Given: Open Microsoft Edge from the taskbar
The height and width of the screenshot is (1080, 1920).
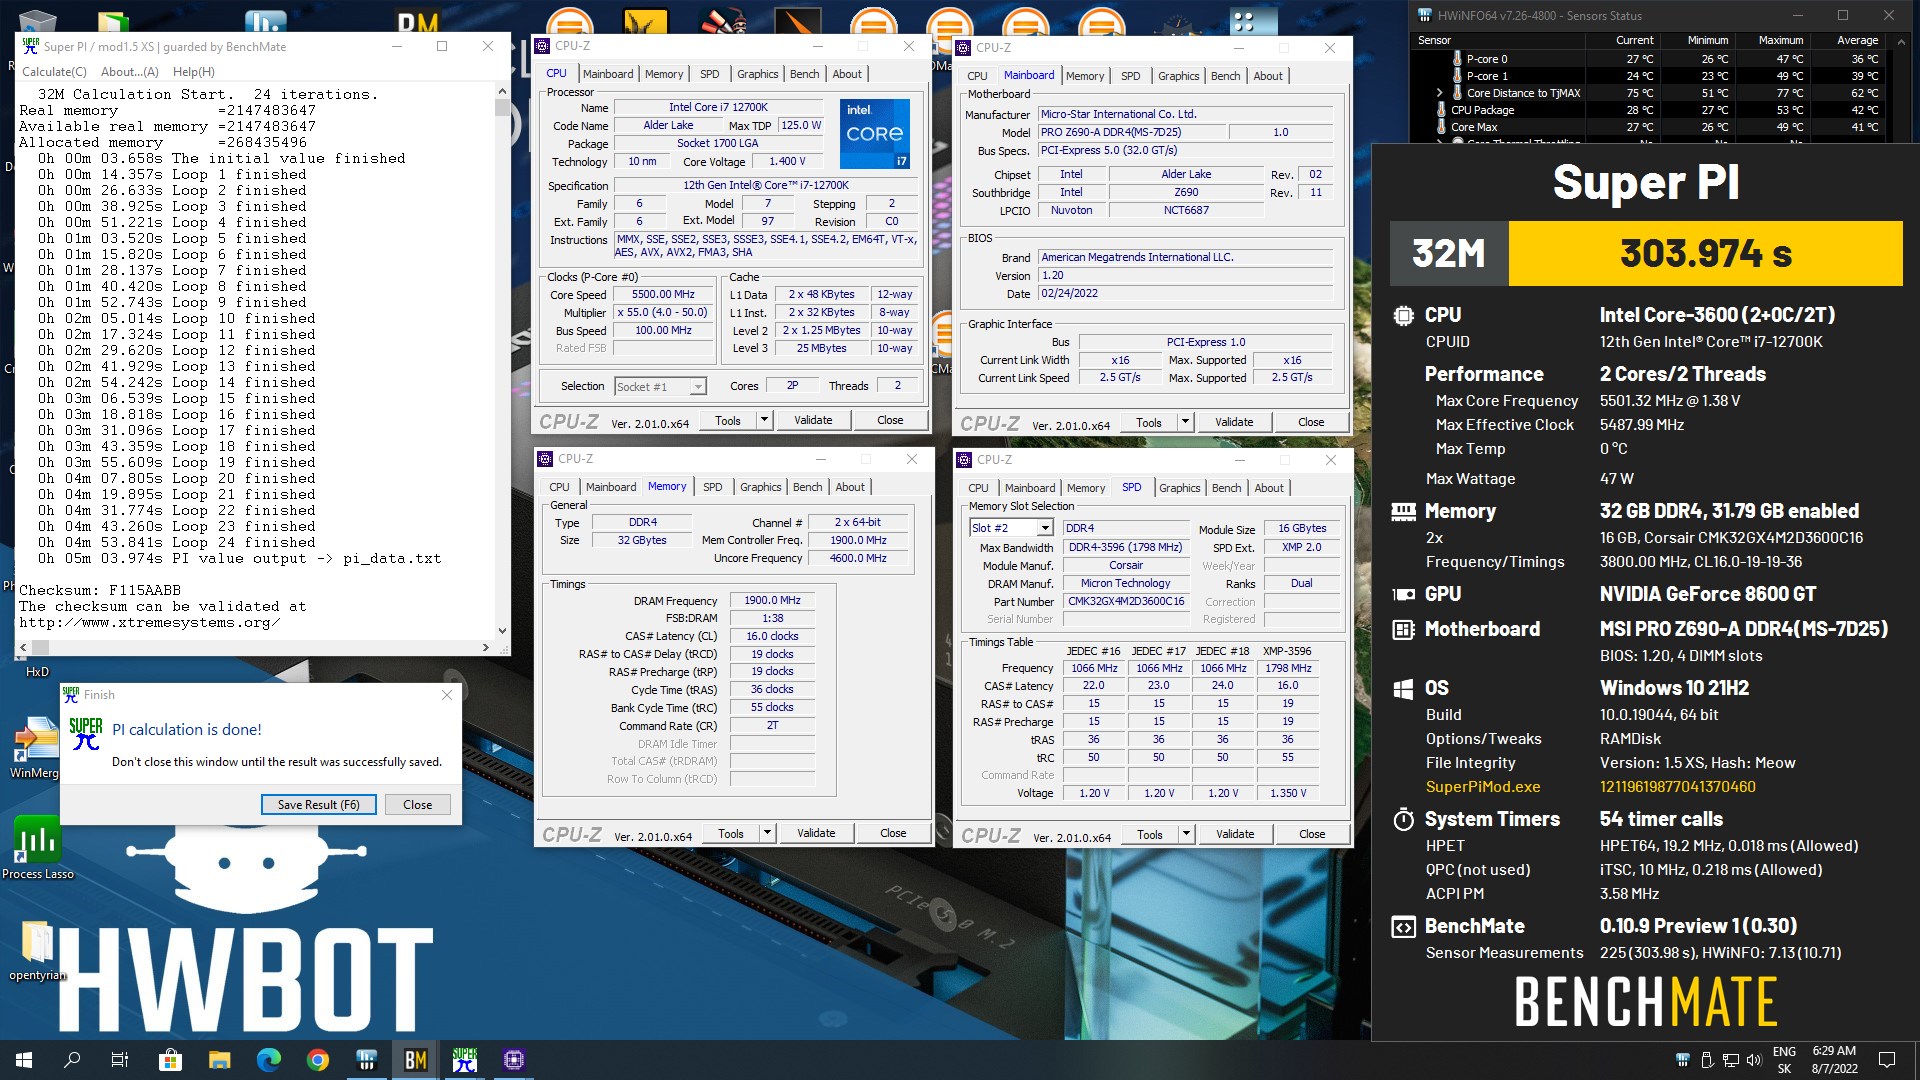Looking at the screenshot, I should [268, 1060].
